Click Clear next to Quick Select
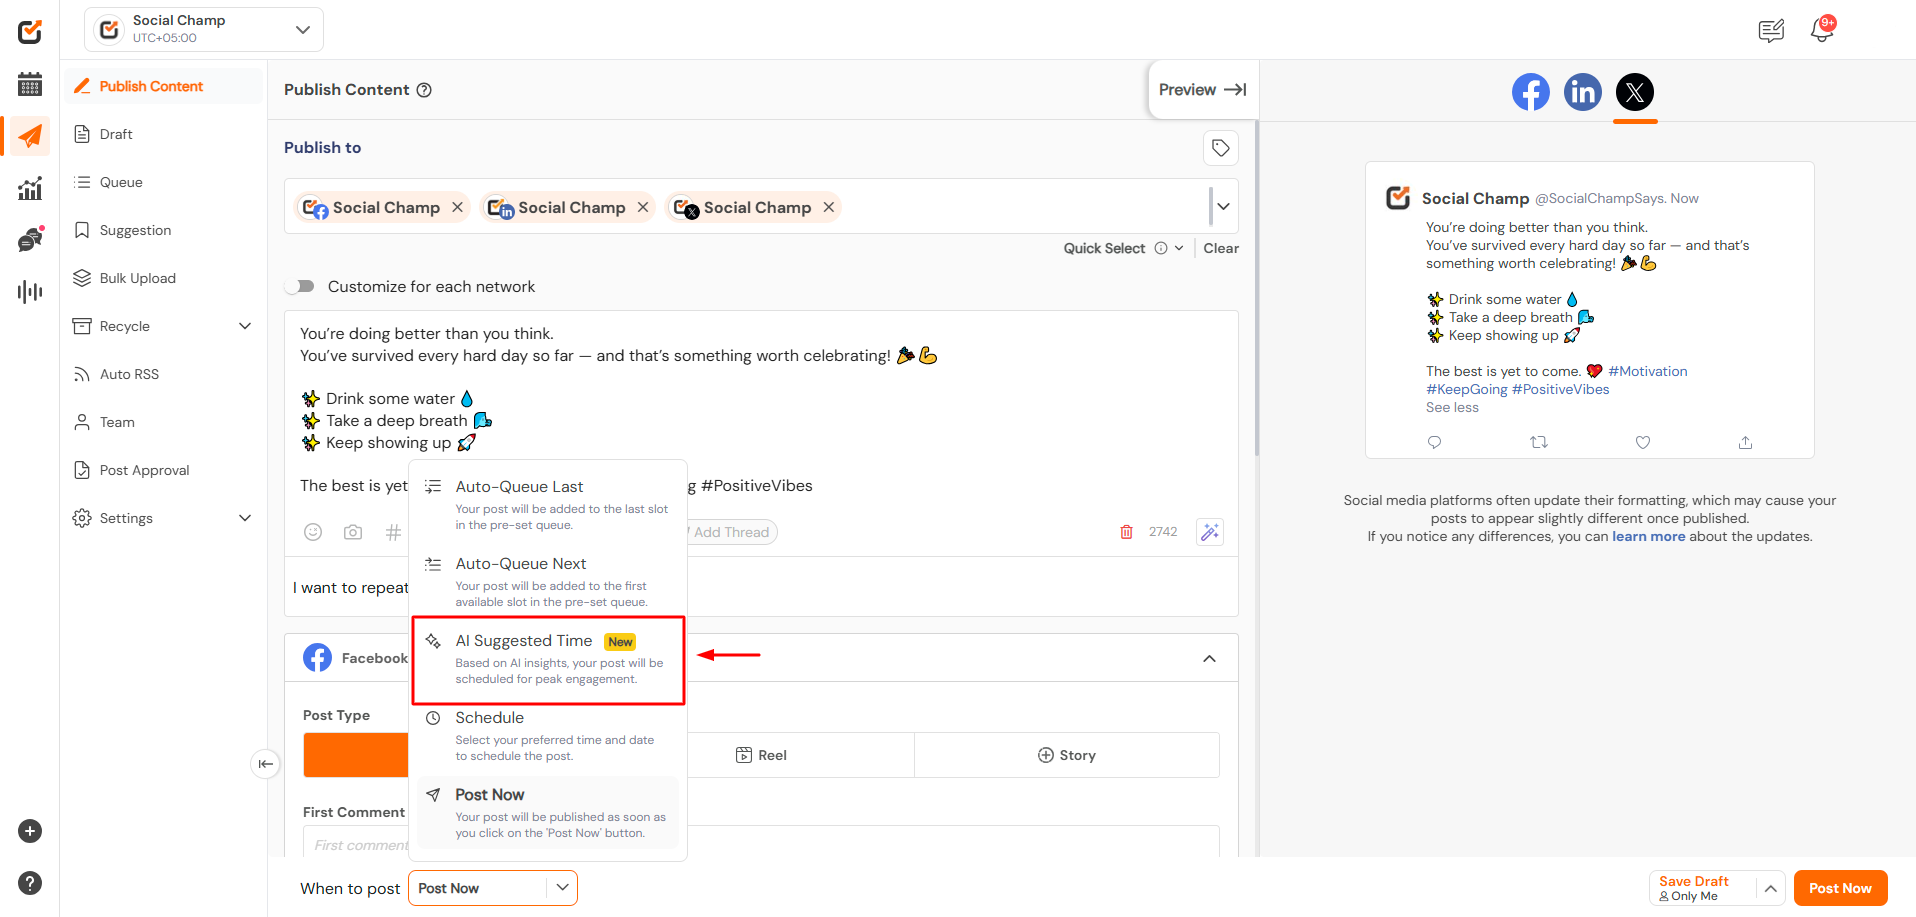The width and height of the screenshot is (1916, 917). [x=1220, y=248]
